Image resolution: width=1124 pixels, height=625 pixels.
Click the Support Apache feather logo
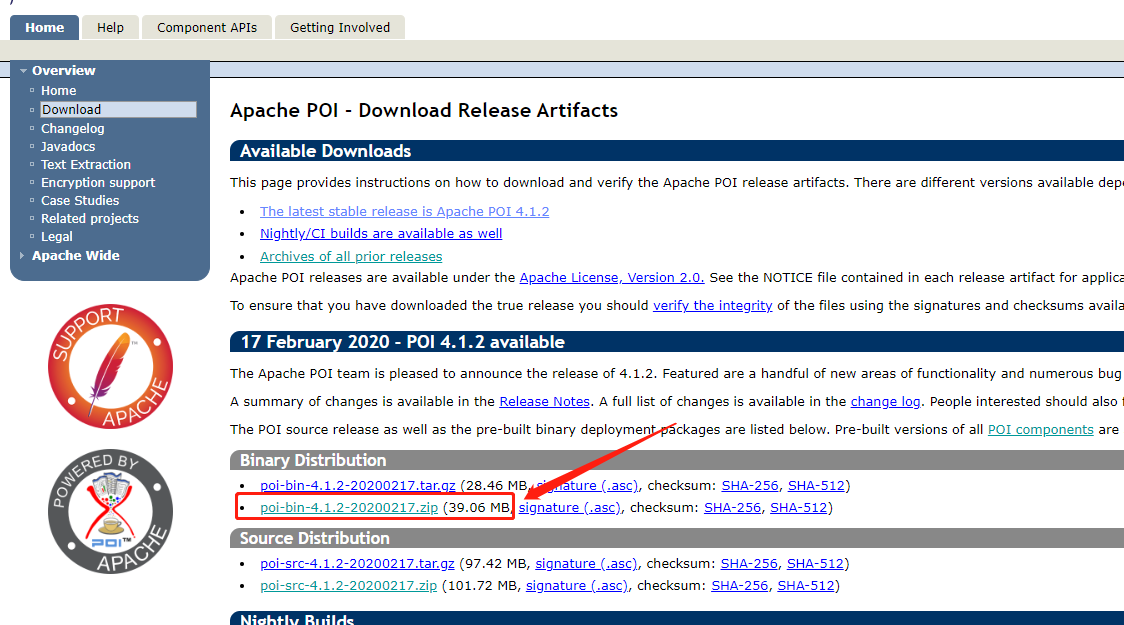(x=110, y=366)
